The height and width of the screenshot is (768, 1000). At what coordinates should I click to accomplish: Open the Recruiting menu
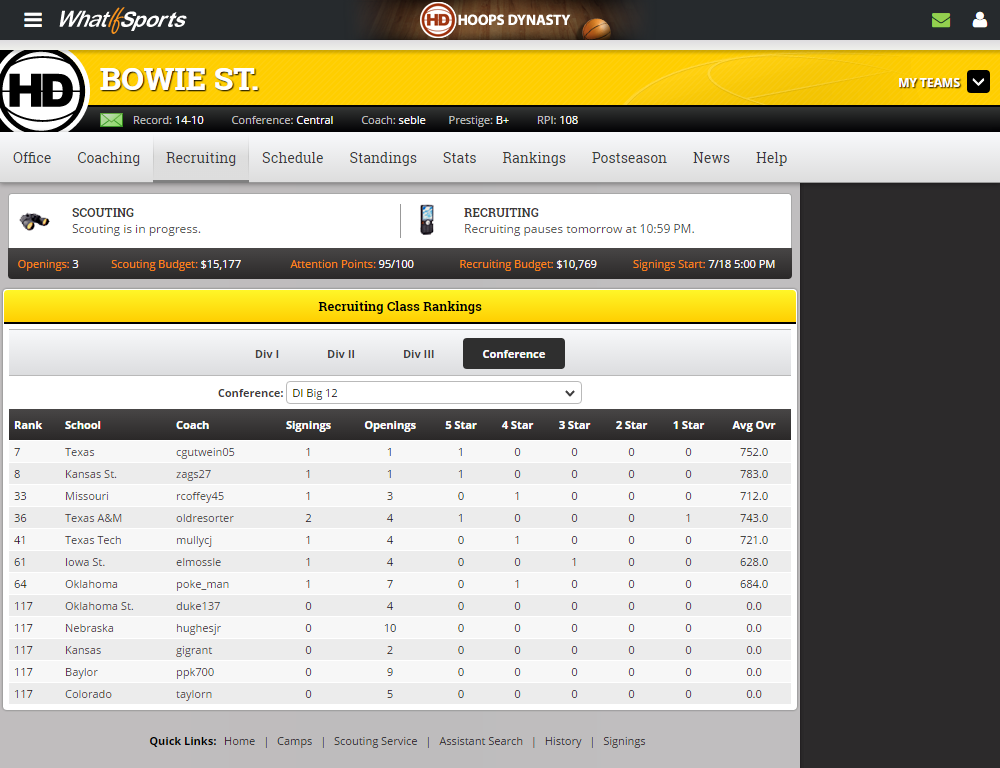coord(201,158)
